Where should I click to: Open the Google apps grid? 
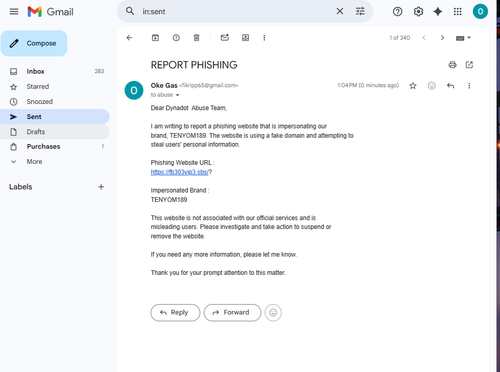(x=458, y=12)
